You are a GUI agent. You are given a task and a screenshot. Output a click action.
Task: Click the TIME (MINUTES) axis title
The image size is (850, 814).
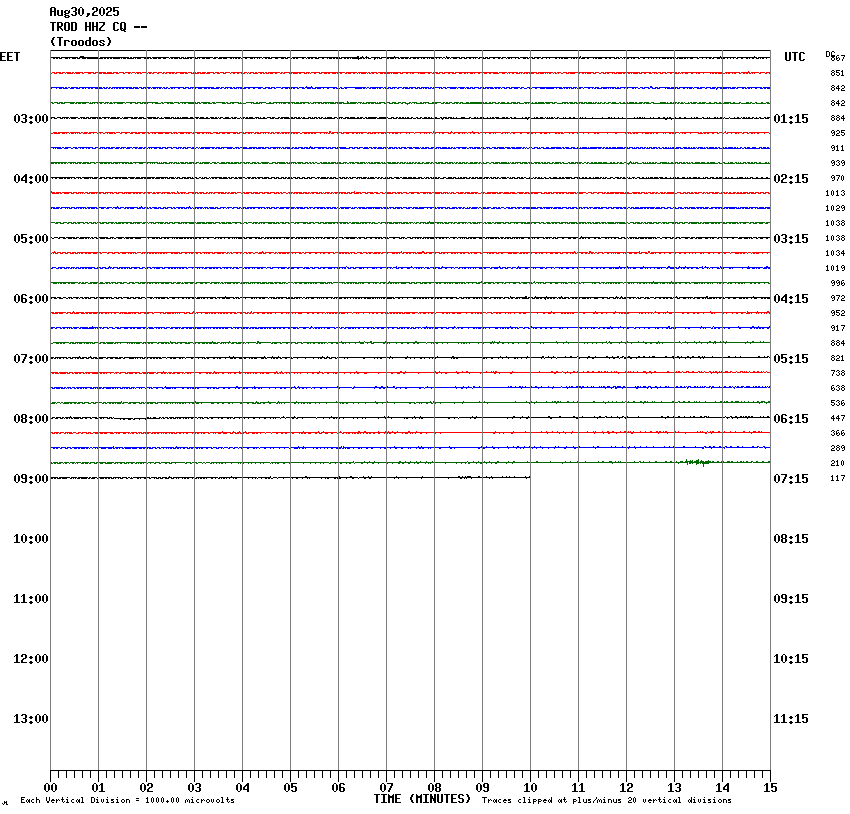(x=422, y=799)
